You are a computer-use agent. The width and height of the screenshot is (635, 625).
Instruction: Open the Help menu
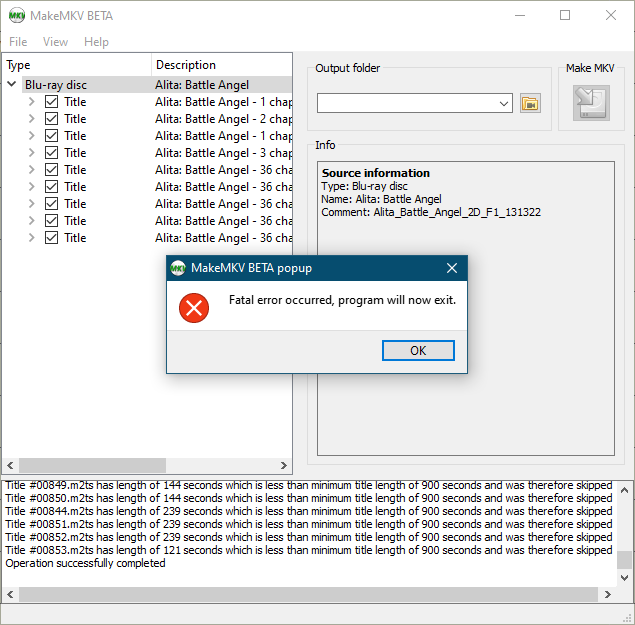coord(96,42)
